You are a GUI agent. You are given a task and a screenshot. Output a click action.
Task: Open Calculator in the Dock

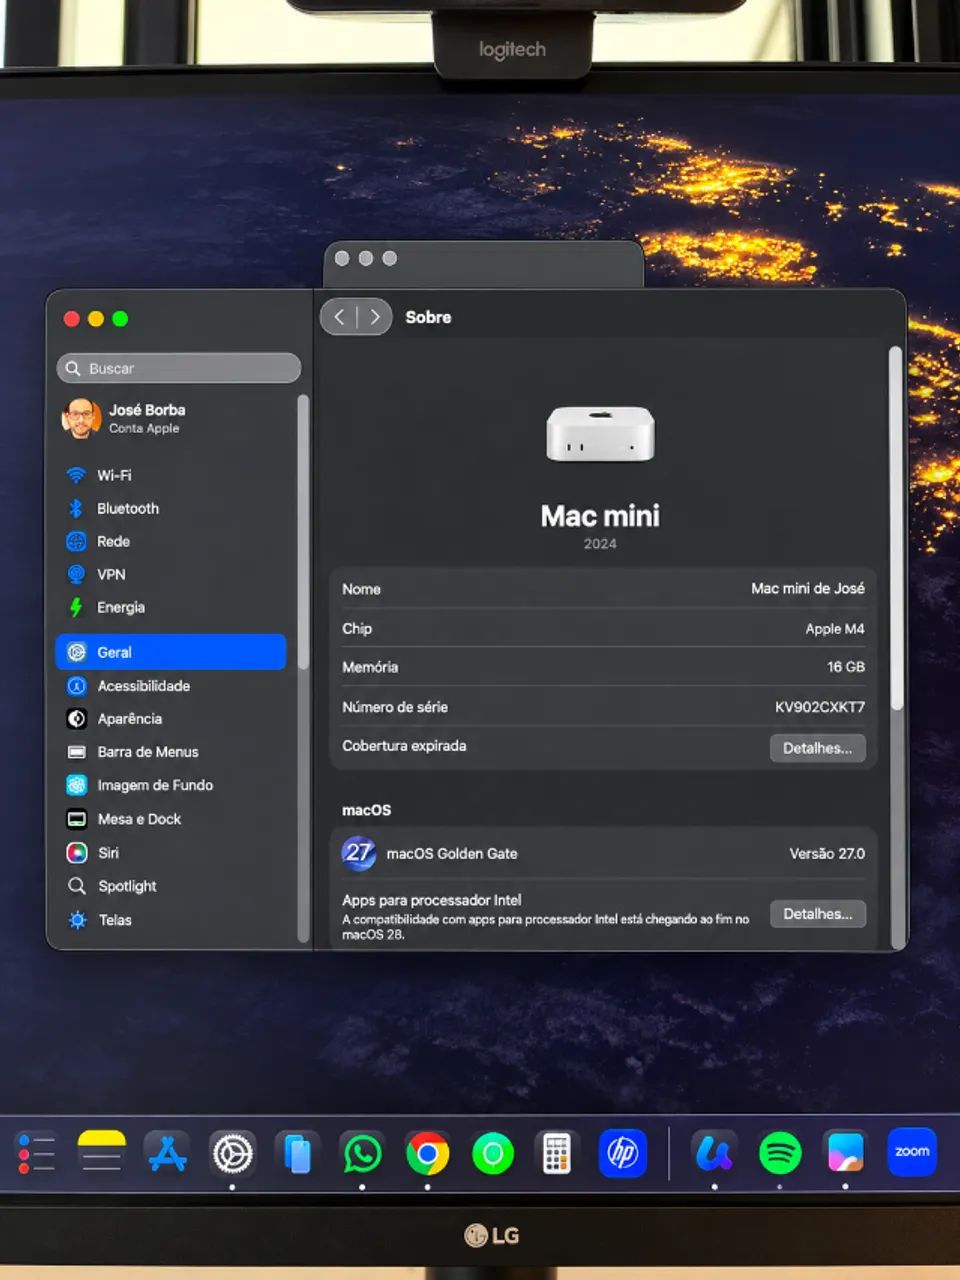pyautogui.click(x=557, y=1154)
